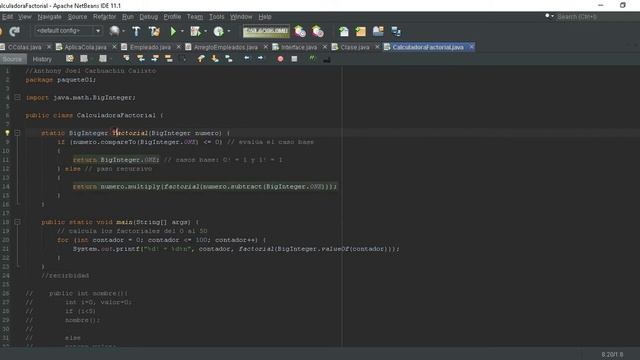Click the Search field in menu bar
The image size is (640, 360).
pyautogui.click(x=592, y=17)
